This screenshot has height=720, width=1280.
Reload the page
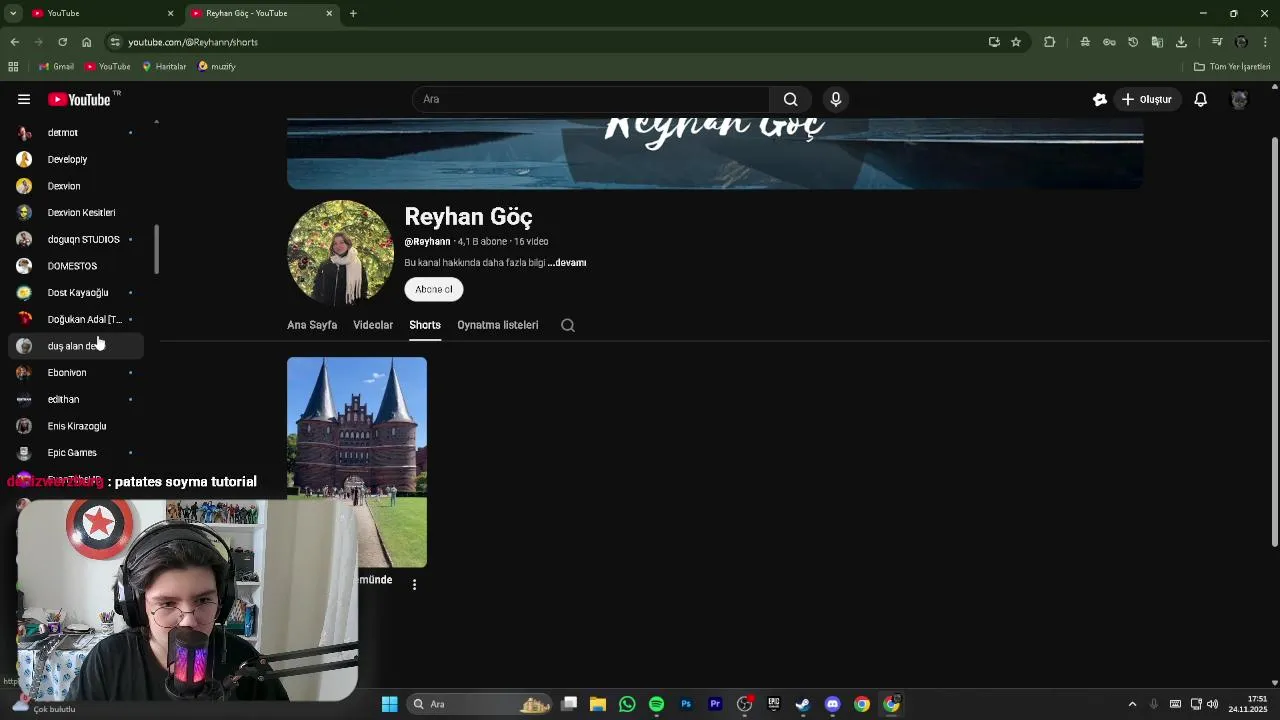[x=62, y=42]
